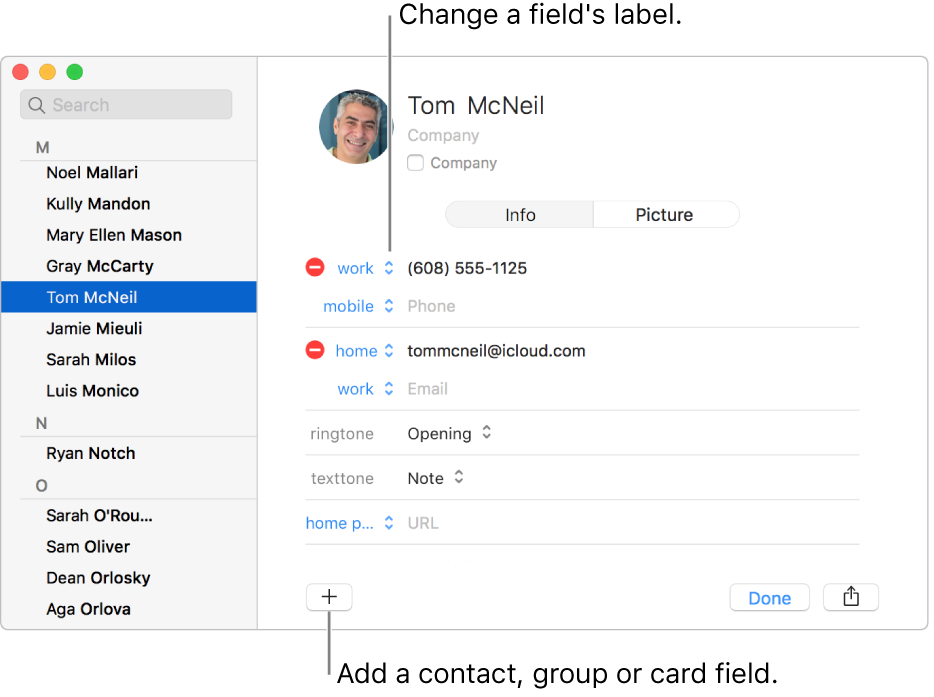Close the Contacts window with red button
Screen dimensions: 934x697
21,72
